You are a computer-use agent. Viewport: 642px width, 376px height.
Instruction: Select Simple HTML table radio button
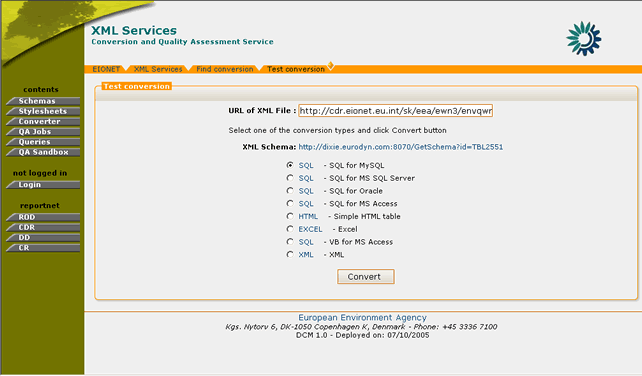click(x=290, y=216)
